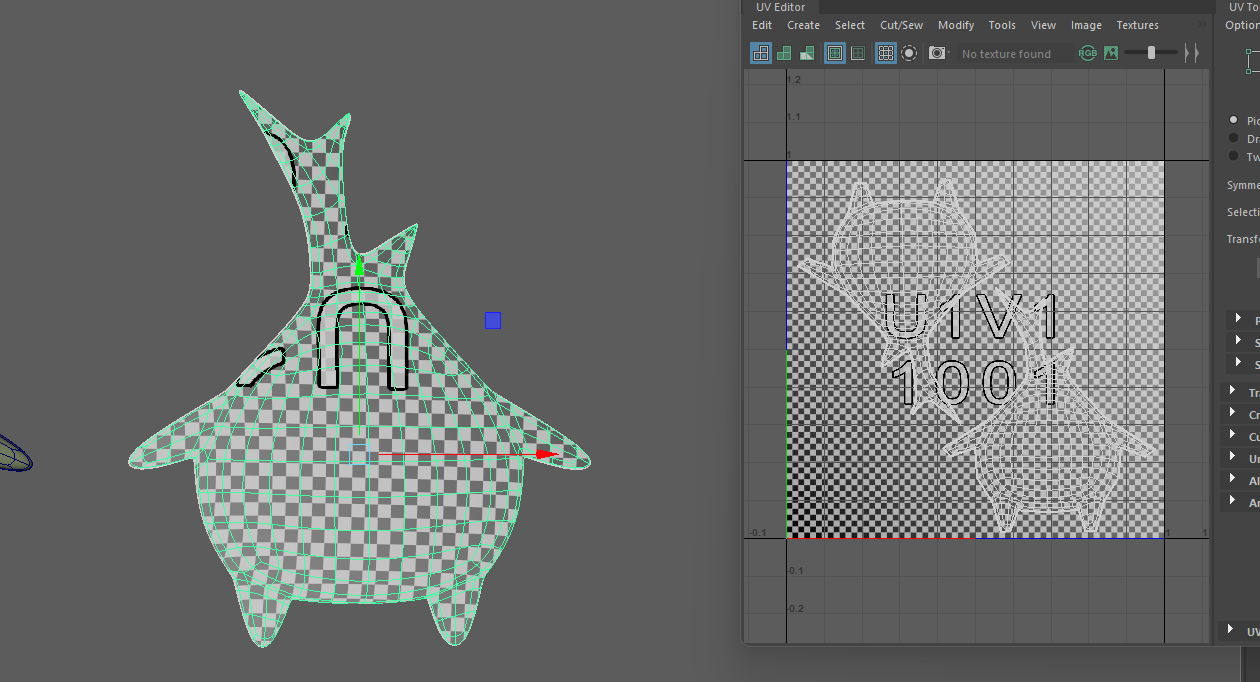Open the Cut/Sew menu
Image resolution: width=1260 pixels, height=682 pixels.
(901, 25)
